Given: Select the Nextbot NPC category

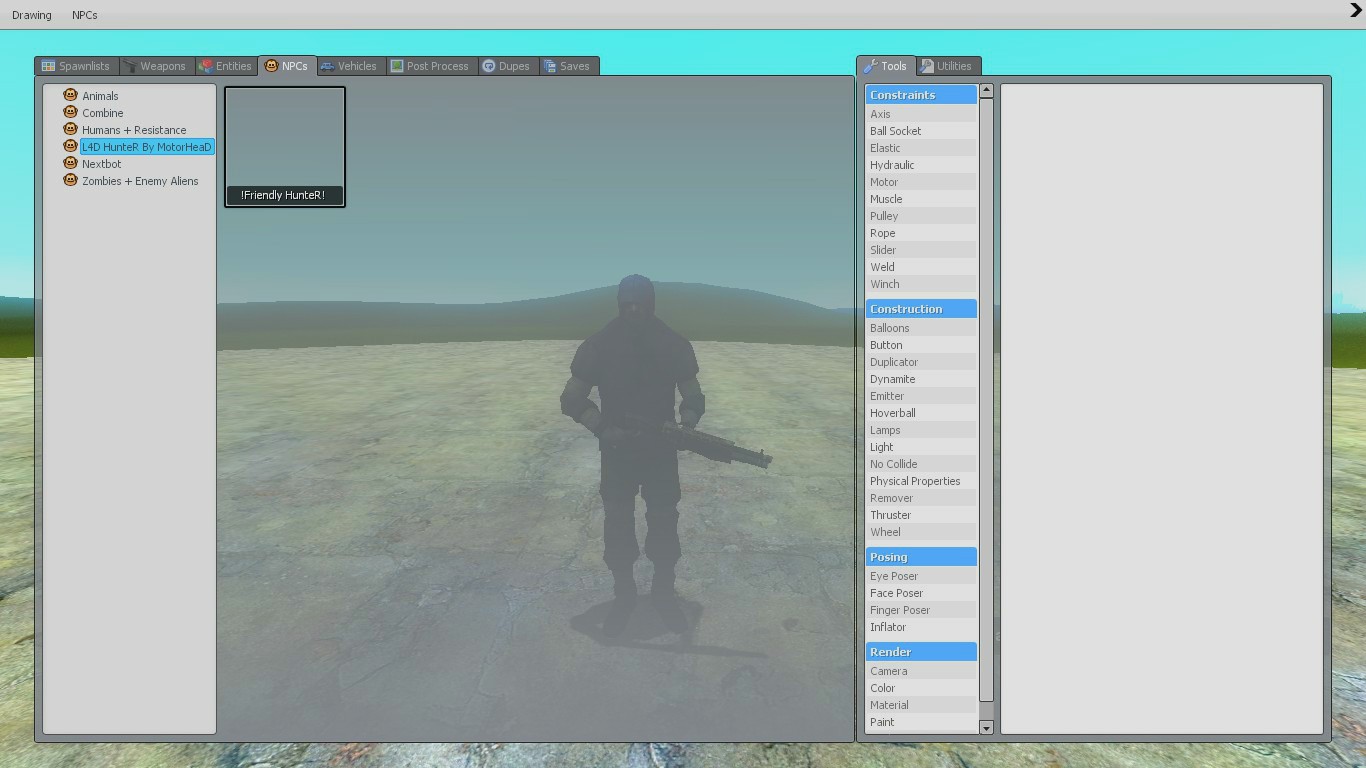Looking at the screenshot, I should (100, 163).
